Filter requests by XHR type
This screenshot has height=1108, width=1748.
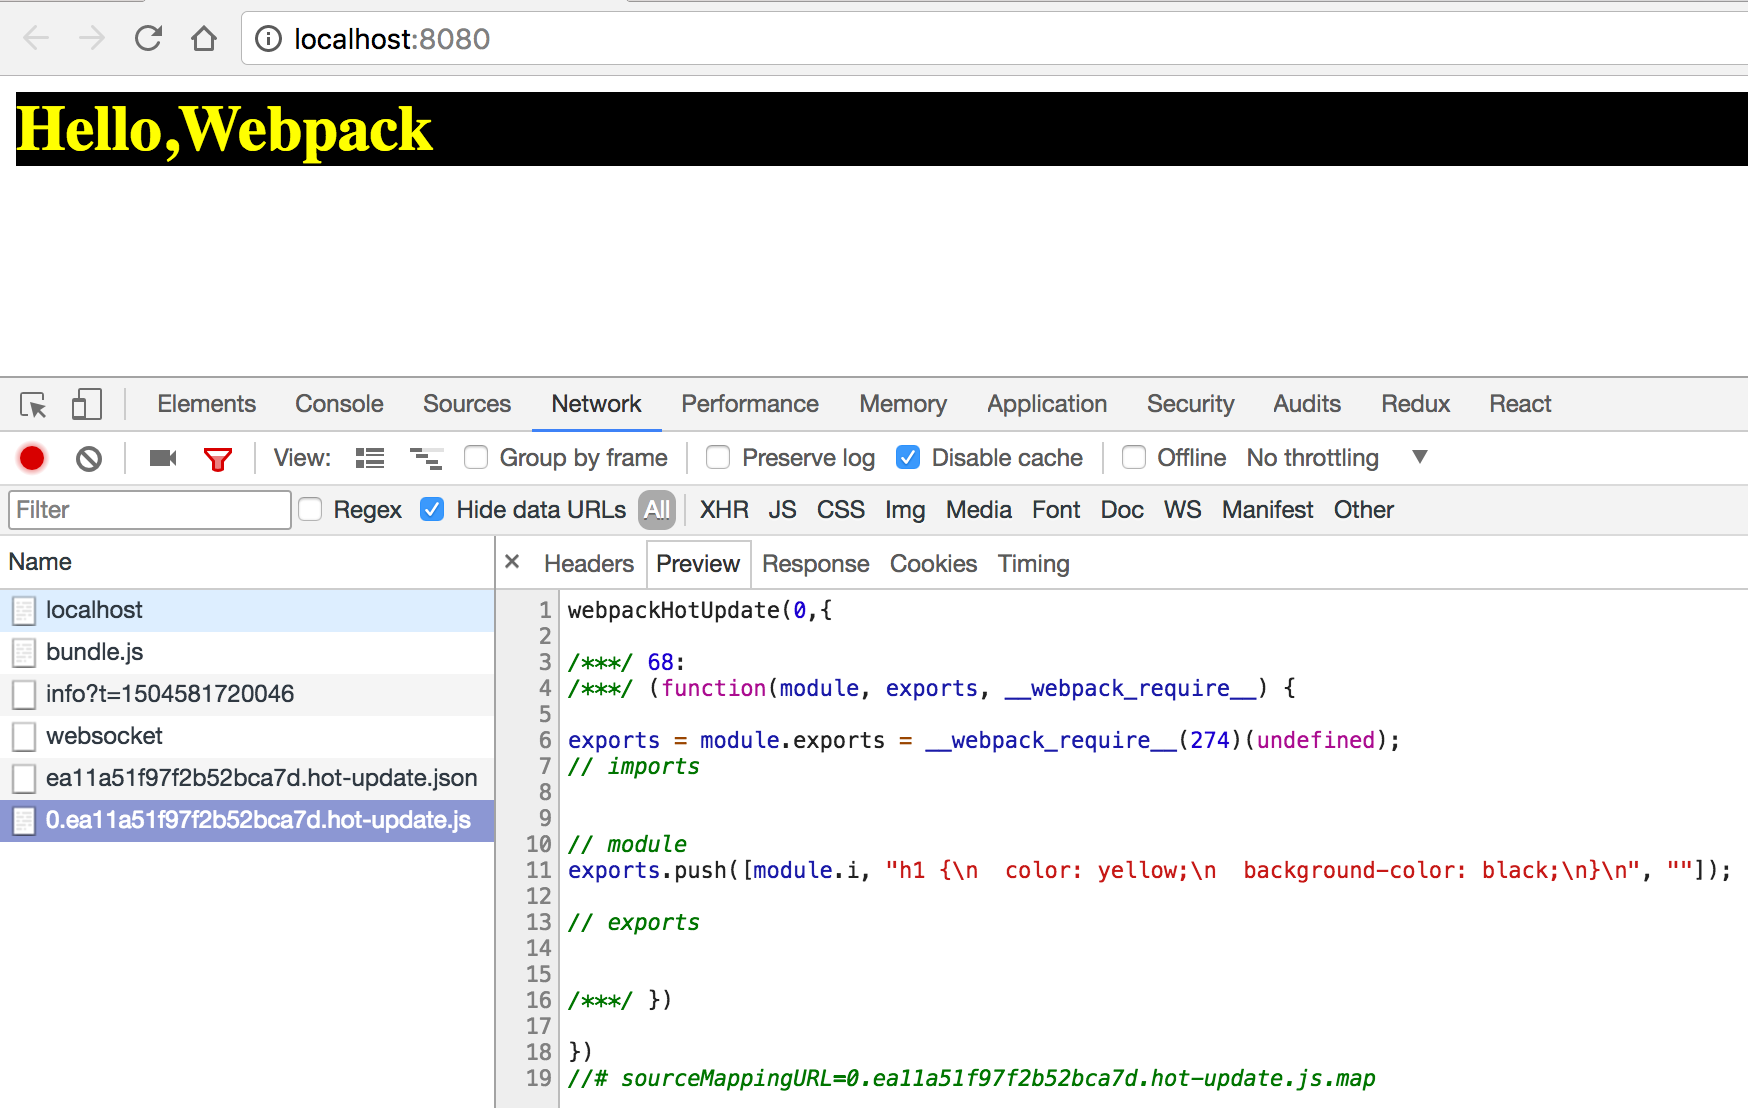724,510
